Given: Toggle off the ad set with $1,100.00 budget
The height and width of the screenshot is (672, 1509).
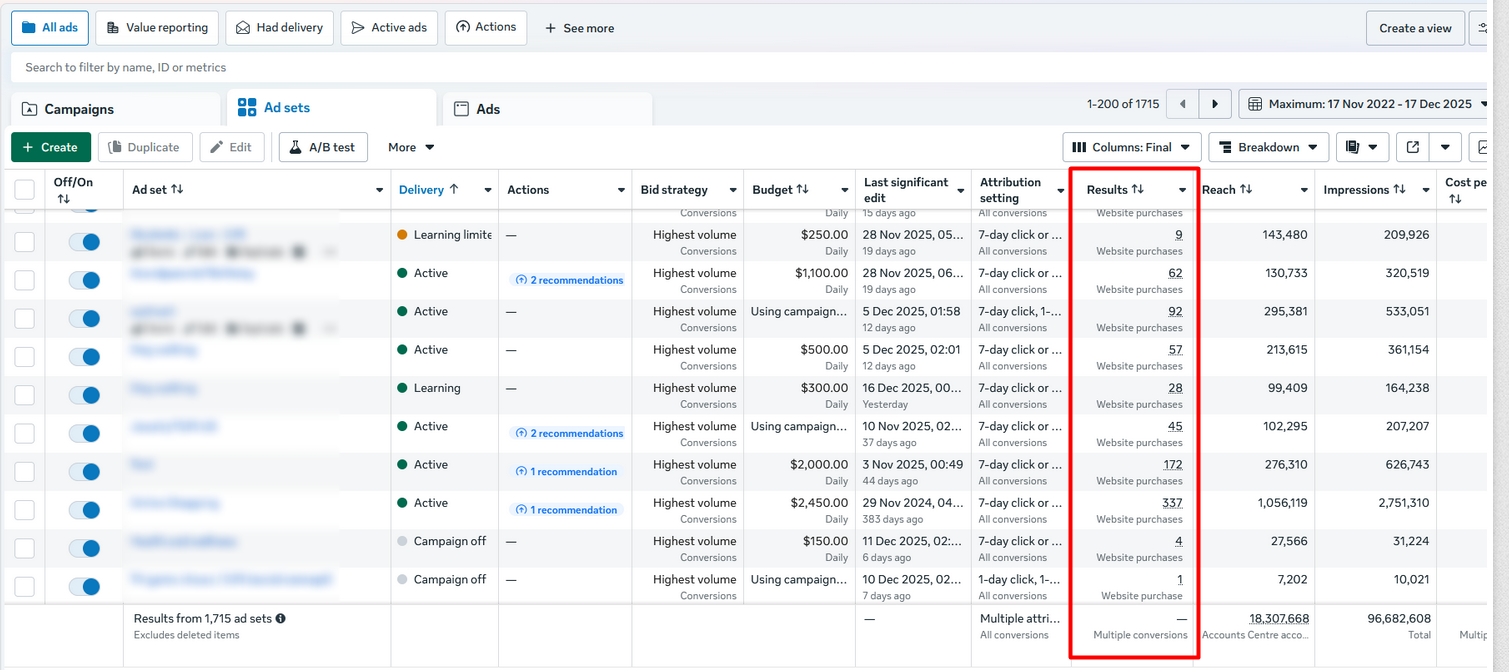Looking at the screenshot, I should 84,280.
